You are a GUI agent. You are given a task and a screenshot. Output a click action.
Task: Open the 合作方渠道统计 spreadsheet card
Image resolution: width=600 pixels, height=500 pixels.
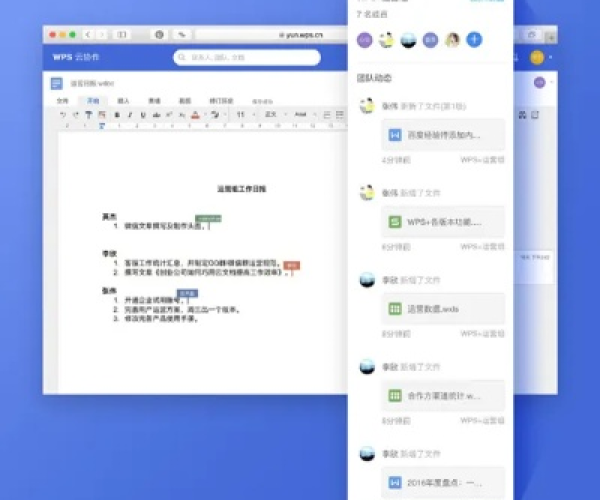click(x=443, y=396)
